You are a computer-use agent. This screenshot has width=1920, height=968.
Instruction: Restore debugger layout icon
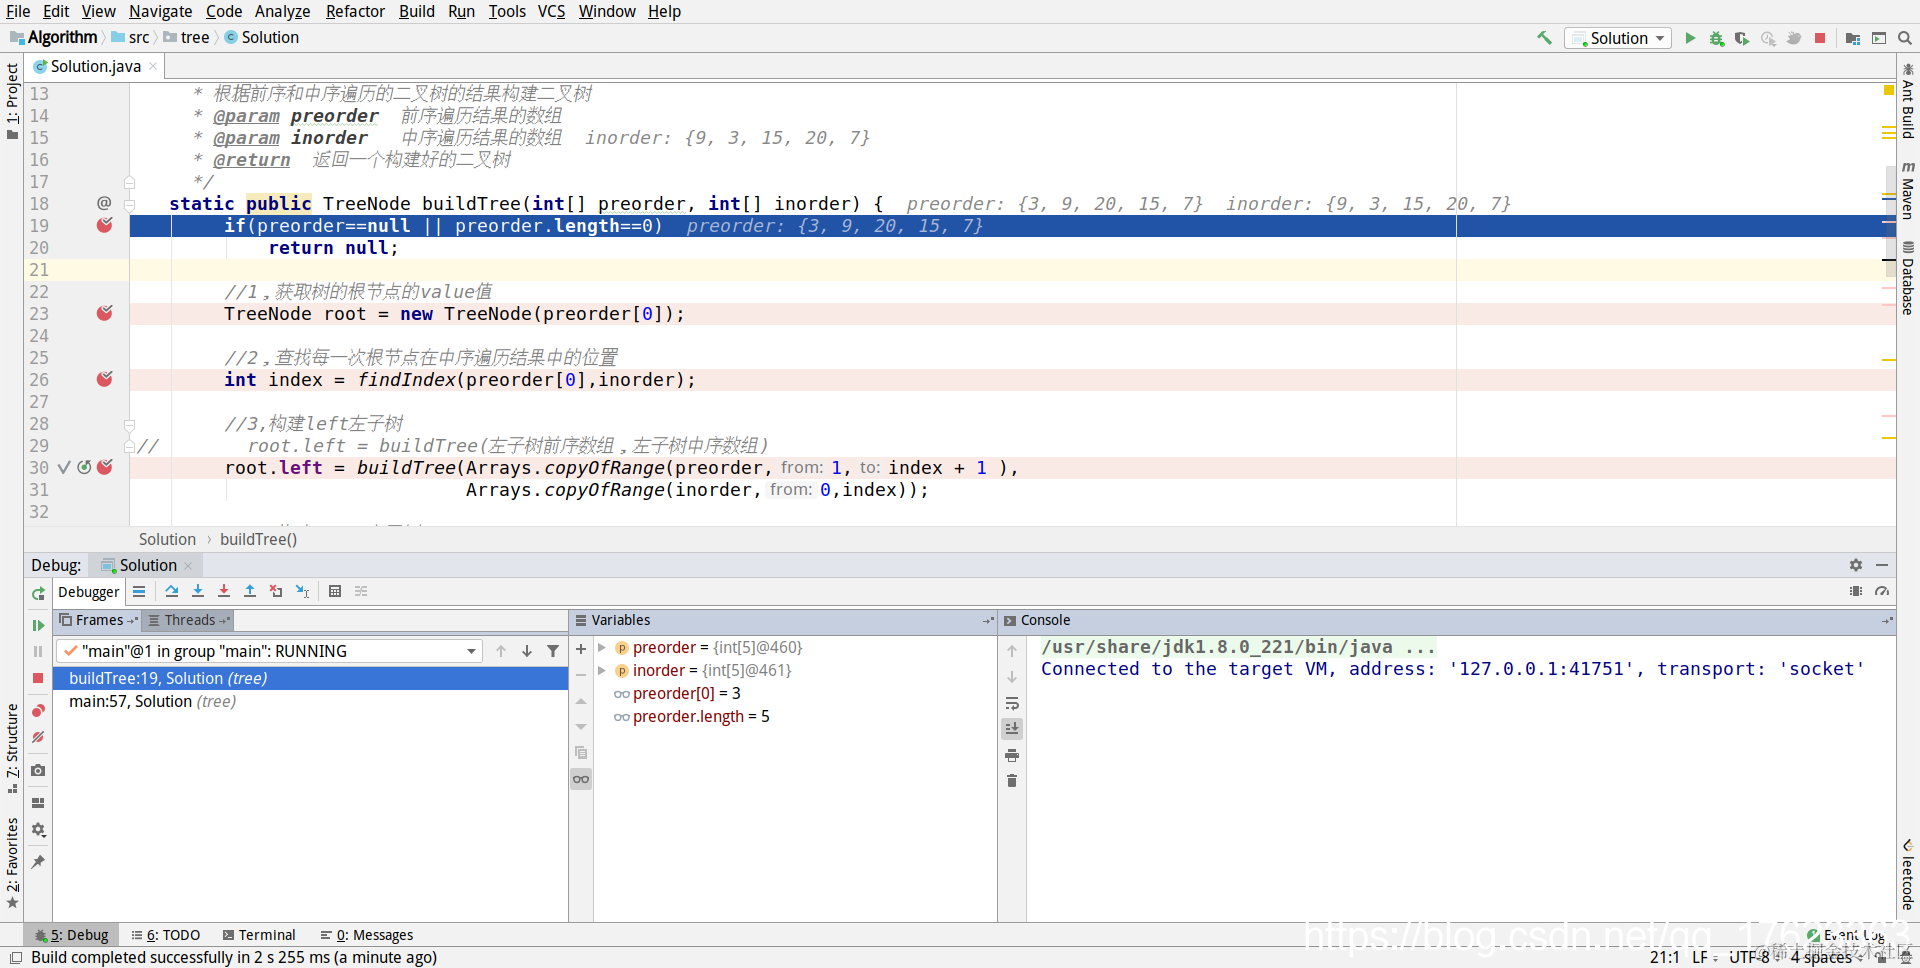[38, 803]
